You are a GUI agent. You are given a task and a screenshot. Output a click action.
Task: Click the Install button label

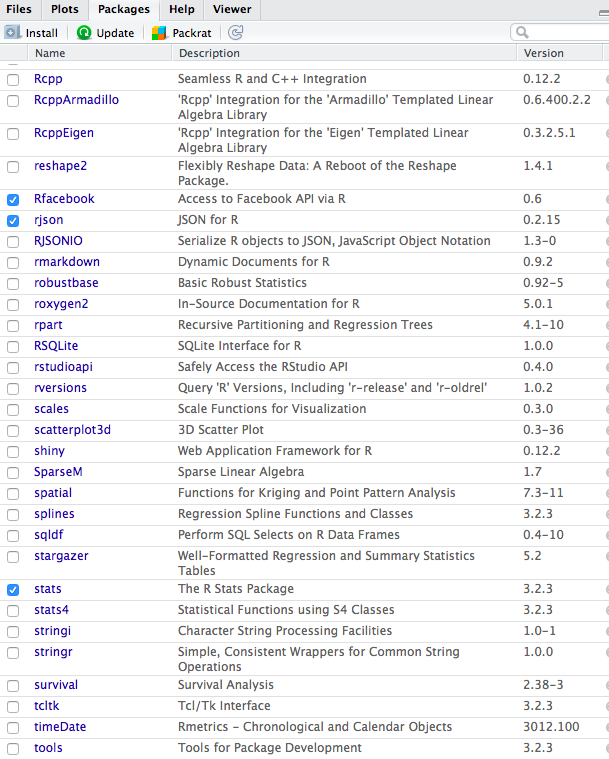42,33
